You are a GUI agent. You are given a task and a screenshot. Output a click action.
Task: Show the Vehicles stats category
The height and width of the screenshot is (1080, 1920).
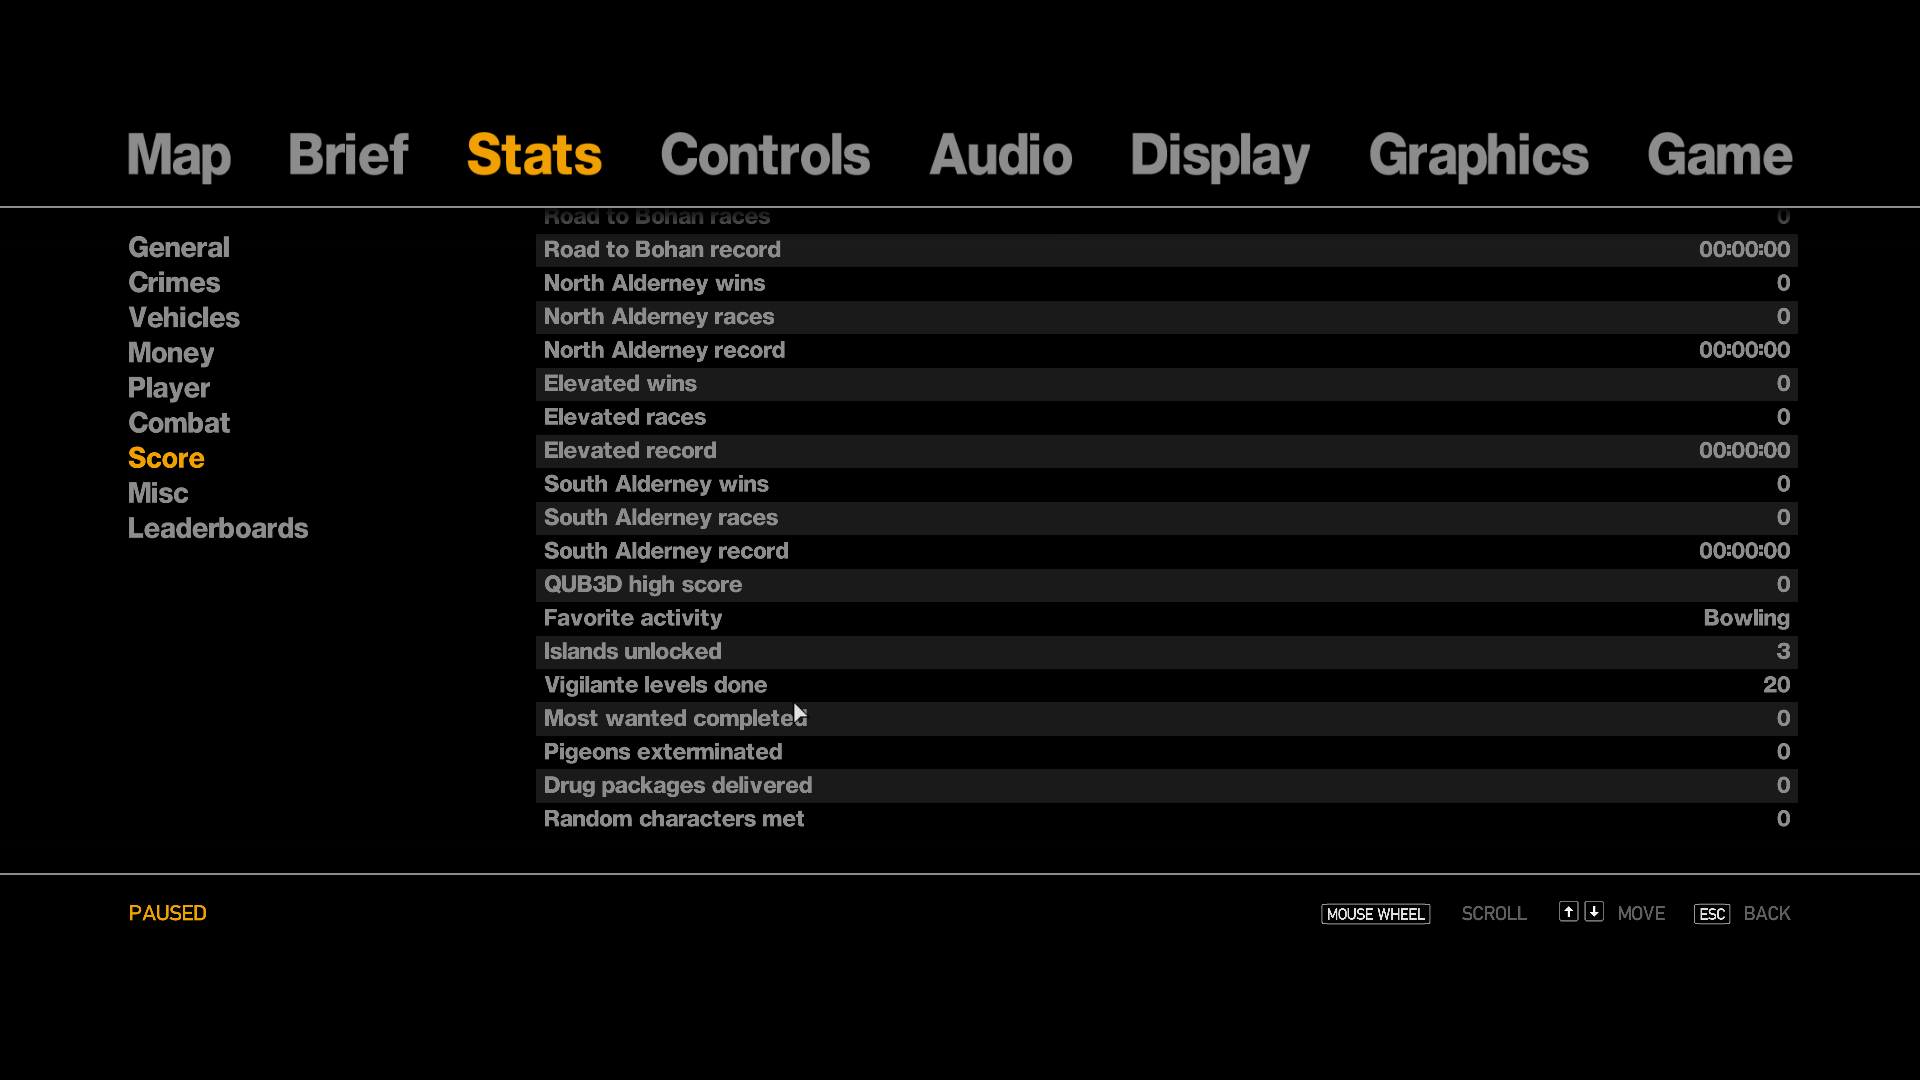(x=184, y=317)
